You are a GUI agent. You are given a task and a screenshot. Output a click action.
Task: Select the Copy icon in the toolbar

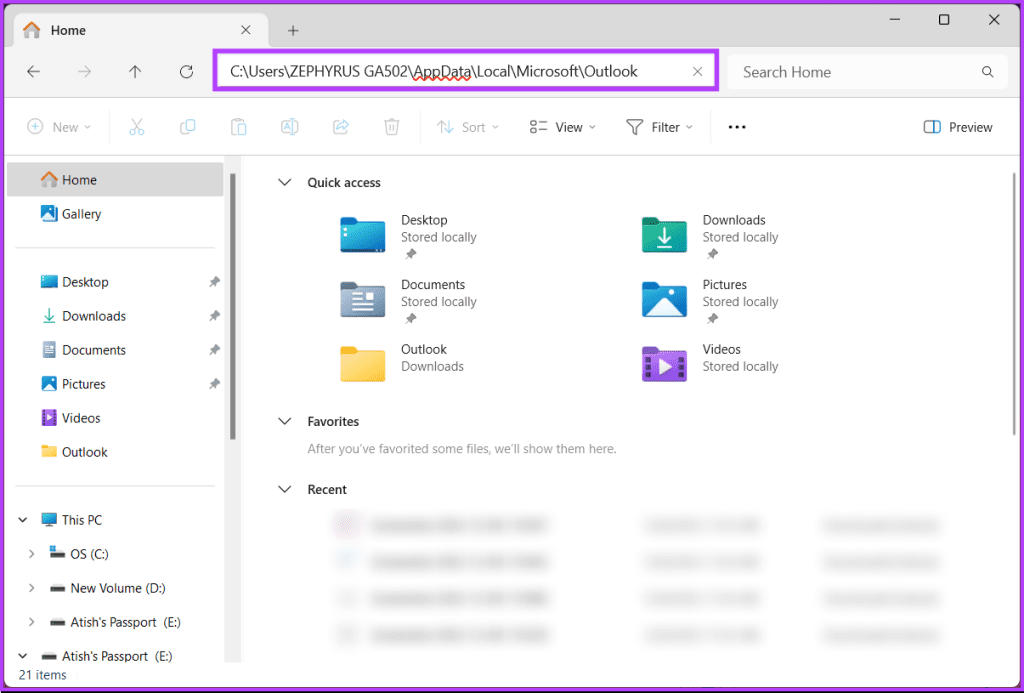[x=187, y=127]
